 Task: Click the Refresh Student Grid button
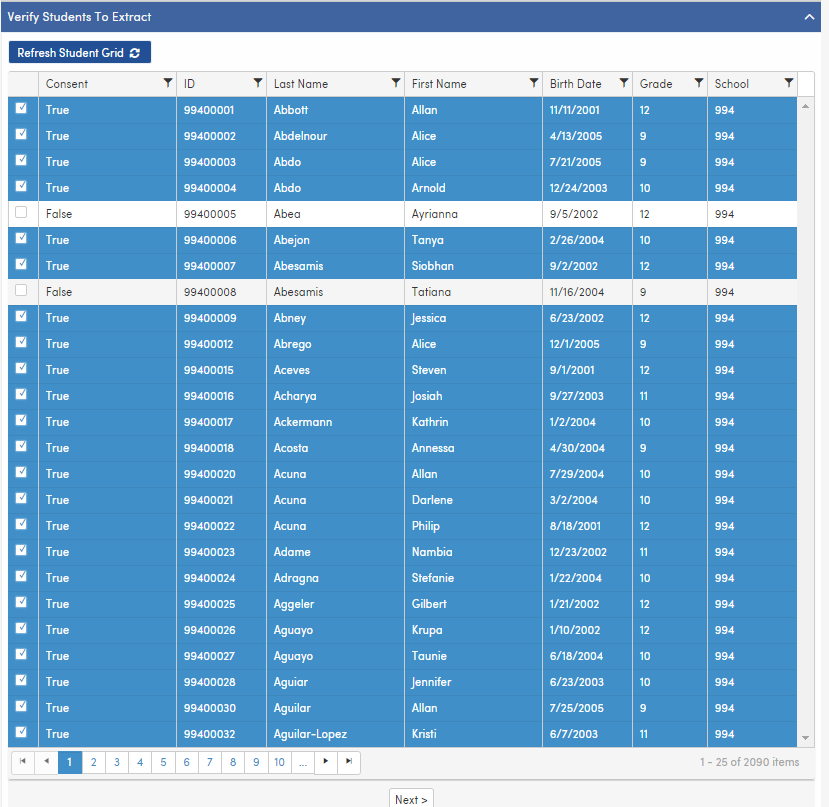[79, 51]
